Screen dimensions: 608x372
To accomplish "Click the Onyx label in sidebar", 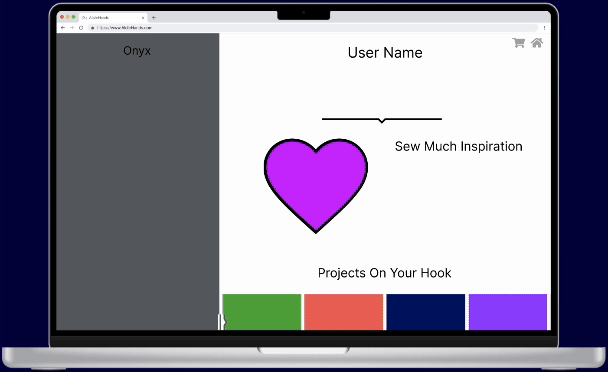I will coord(137,51).
